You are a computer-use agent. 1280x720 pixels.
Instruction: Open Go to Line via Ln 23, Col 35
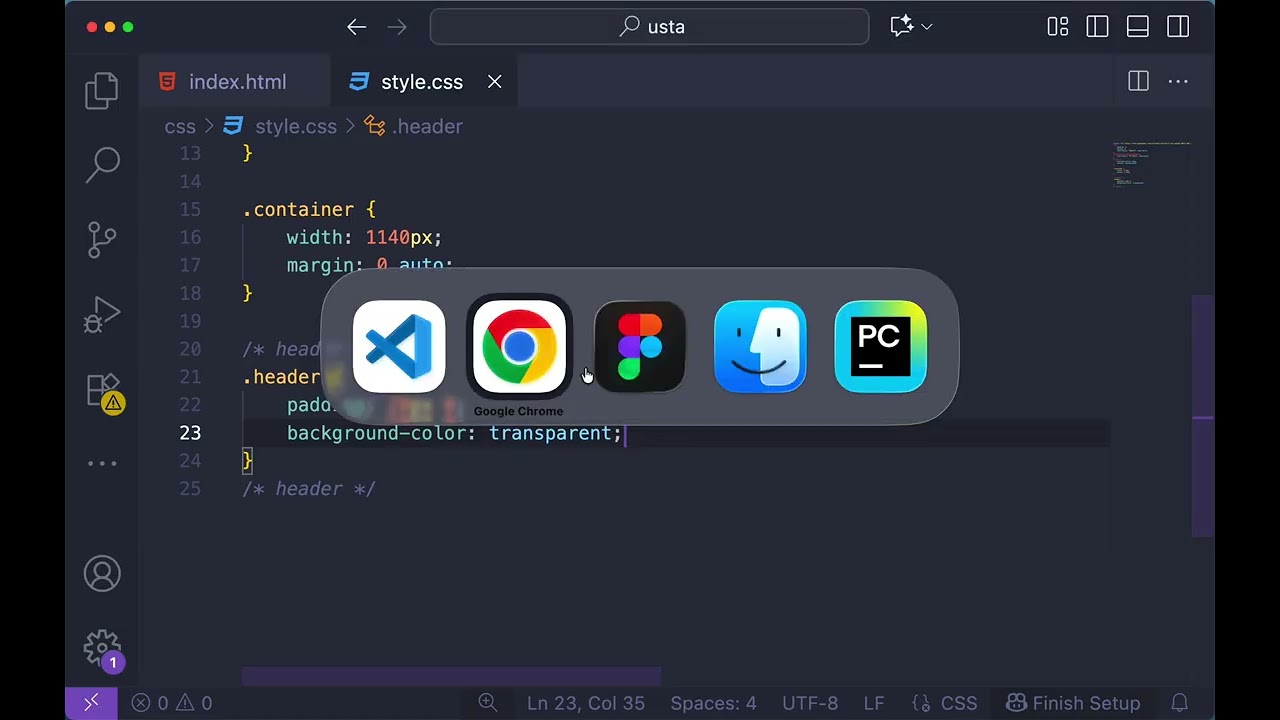[x=586, y=703]
